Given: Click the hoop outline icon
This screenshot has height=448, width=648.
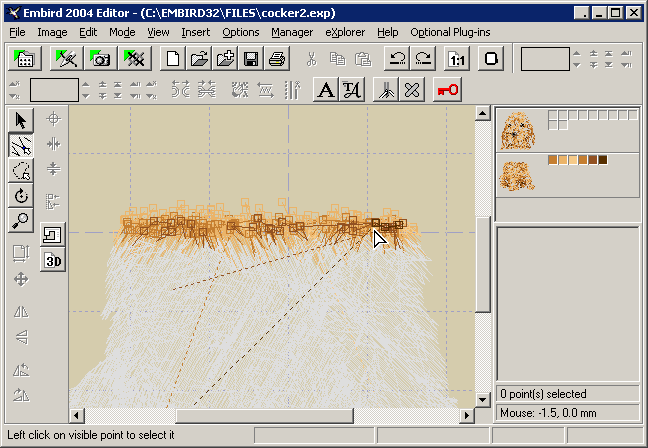Looking at the screenshot, I should [x=491, y=59].
